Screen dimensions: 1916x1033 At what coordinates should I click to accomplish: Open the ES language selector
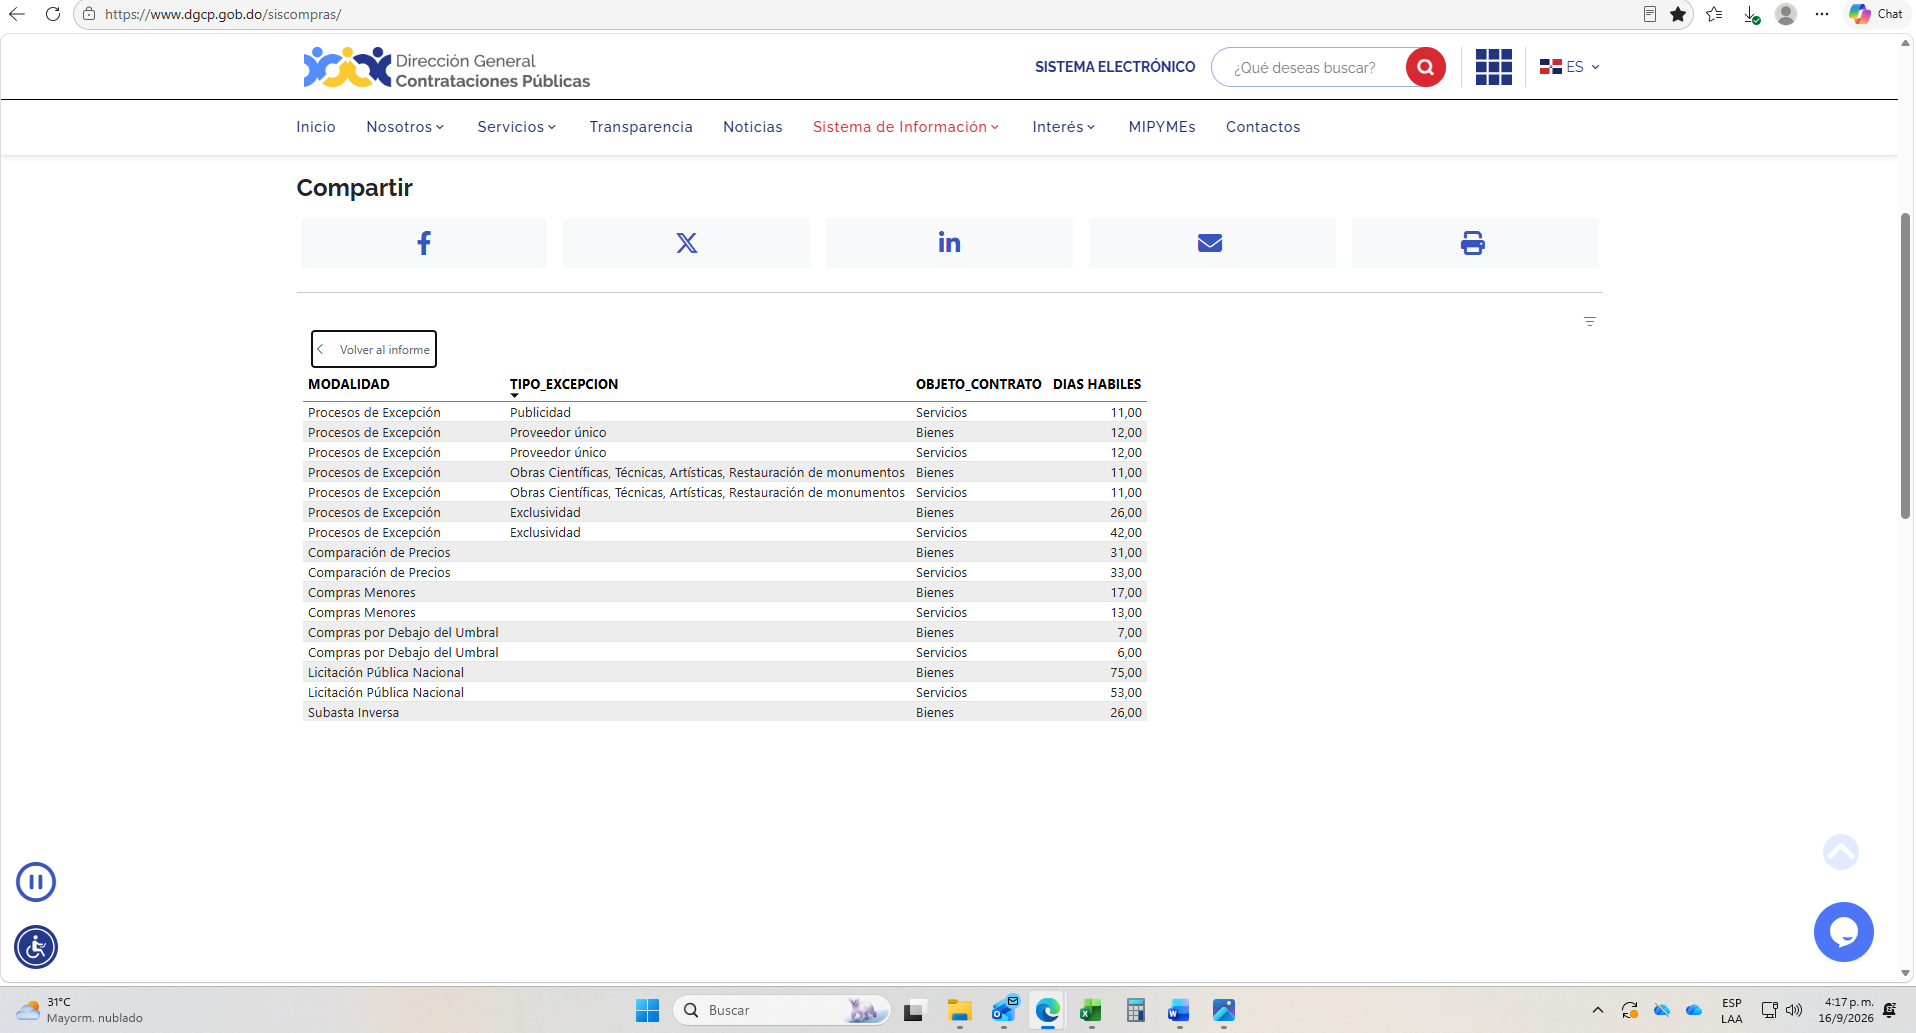coord(1570,67)
